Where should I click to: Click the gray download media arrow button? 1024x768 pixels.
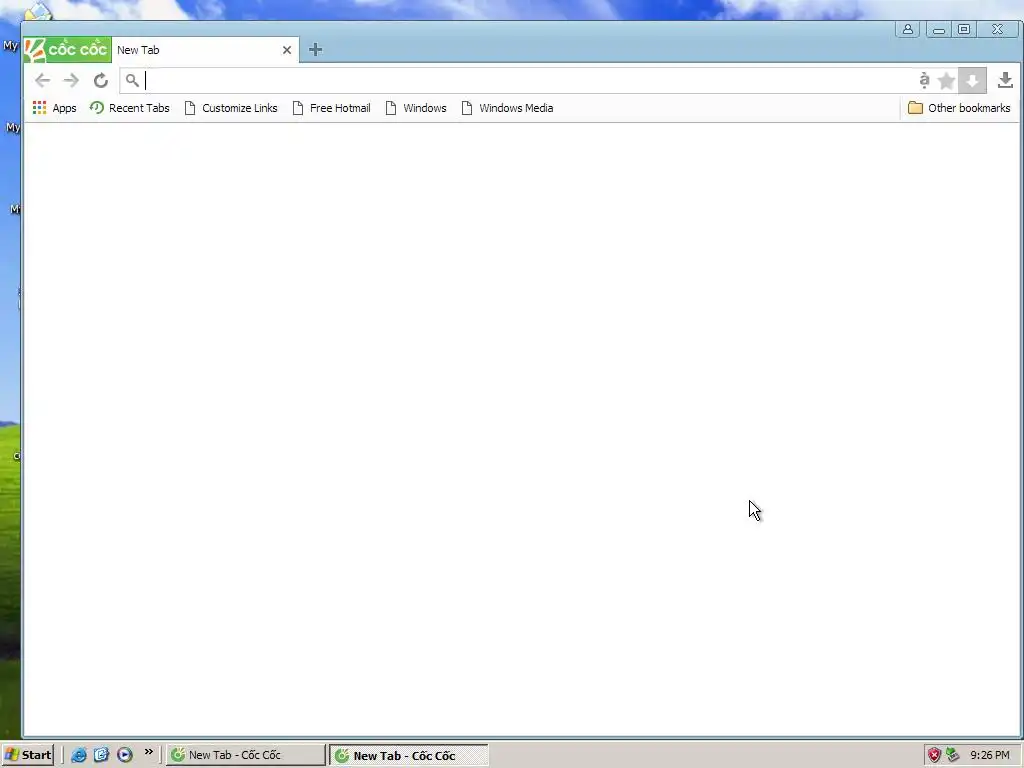(x=972, y=81)
